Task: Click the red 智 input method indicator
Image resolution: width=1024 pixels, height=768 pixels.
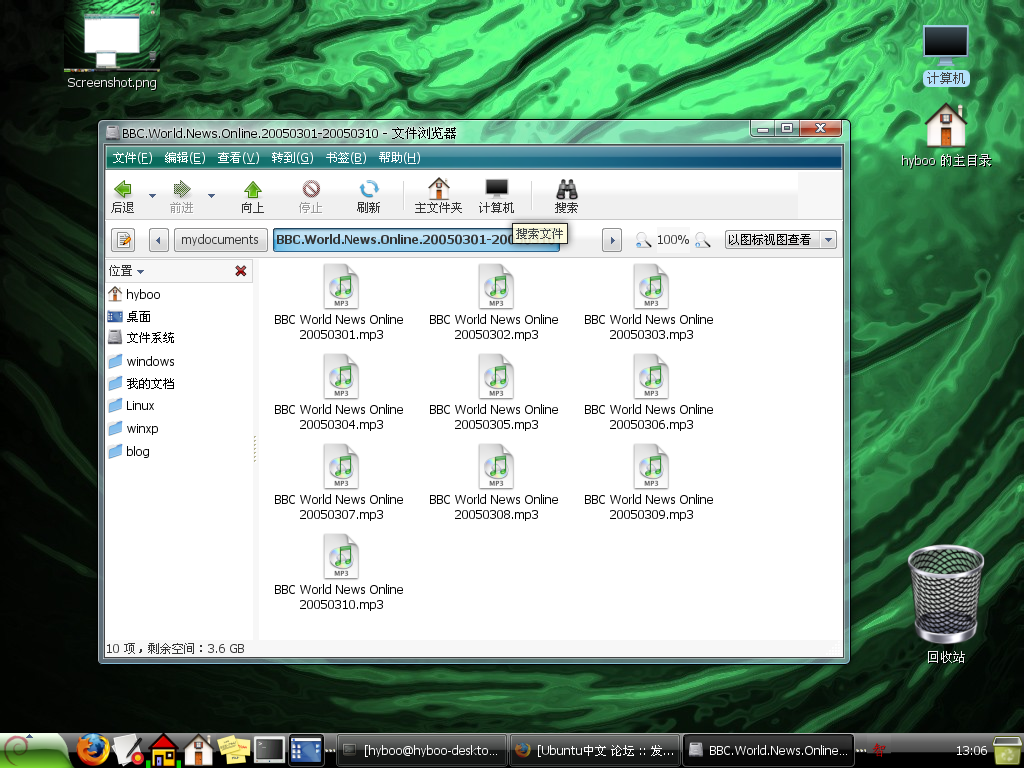Action: [879, 750]
